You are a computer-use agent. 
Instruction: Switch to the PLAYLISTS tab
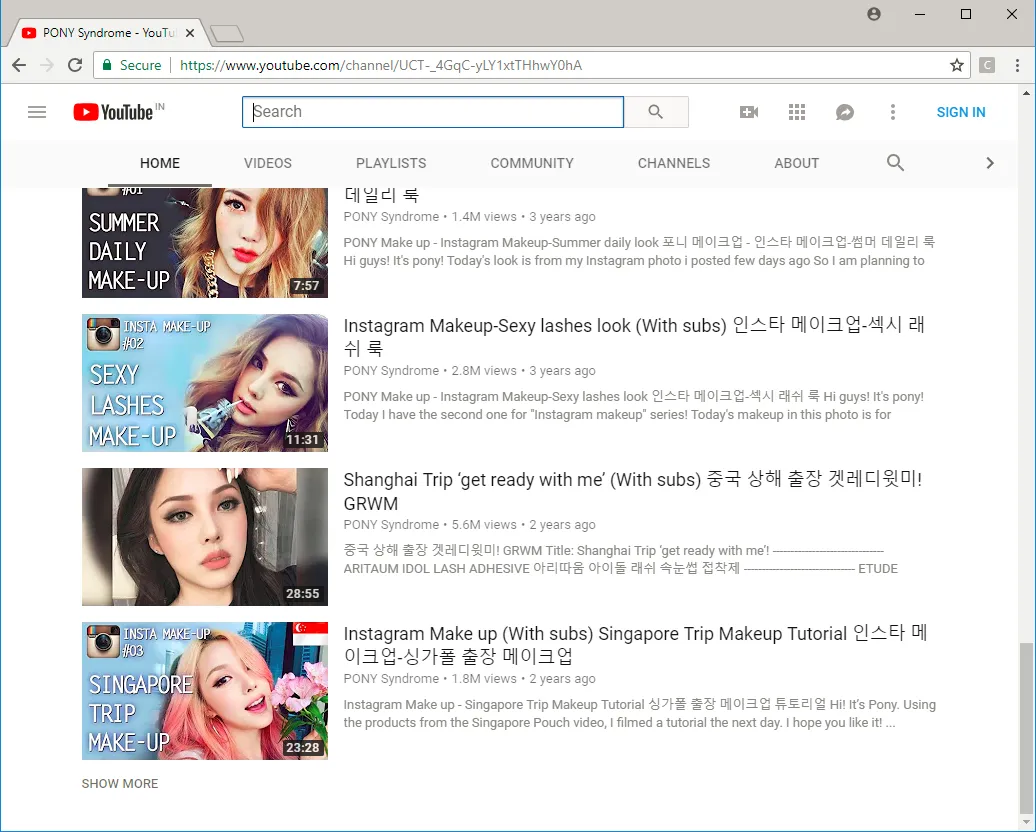[x=391, y=163]
